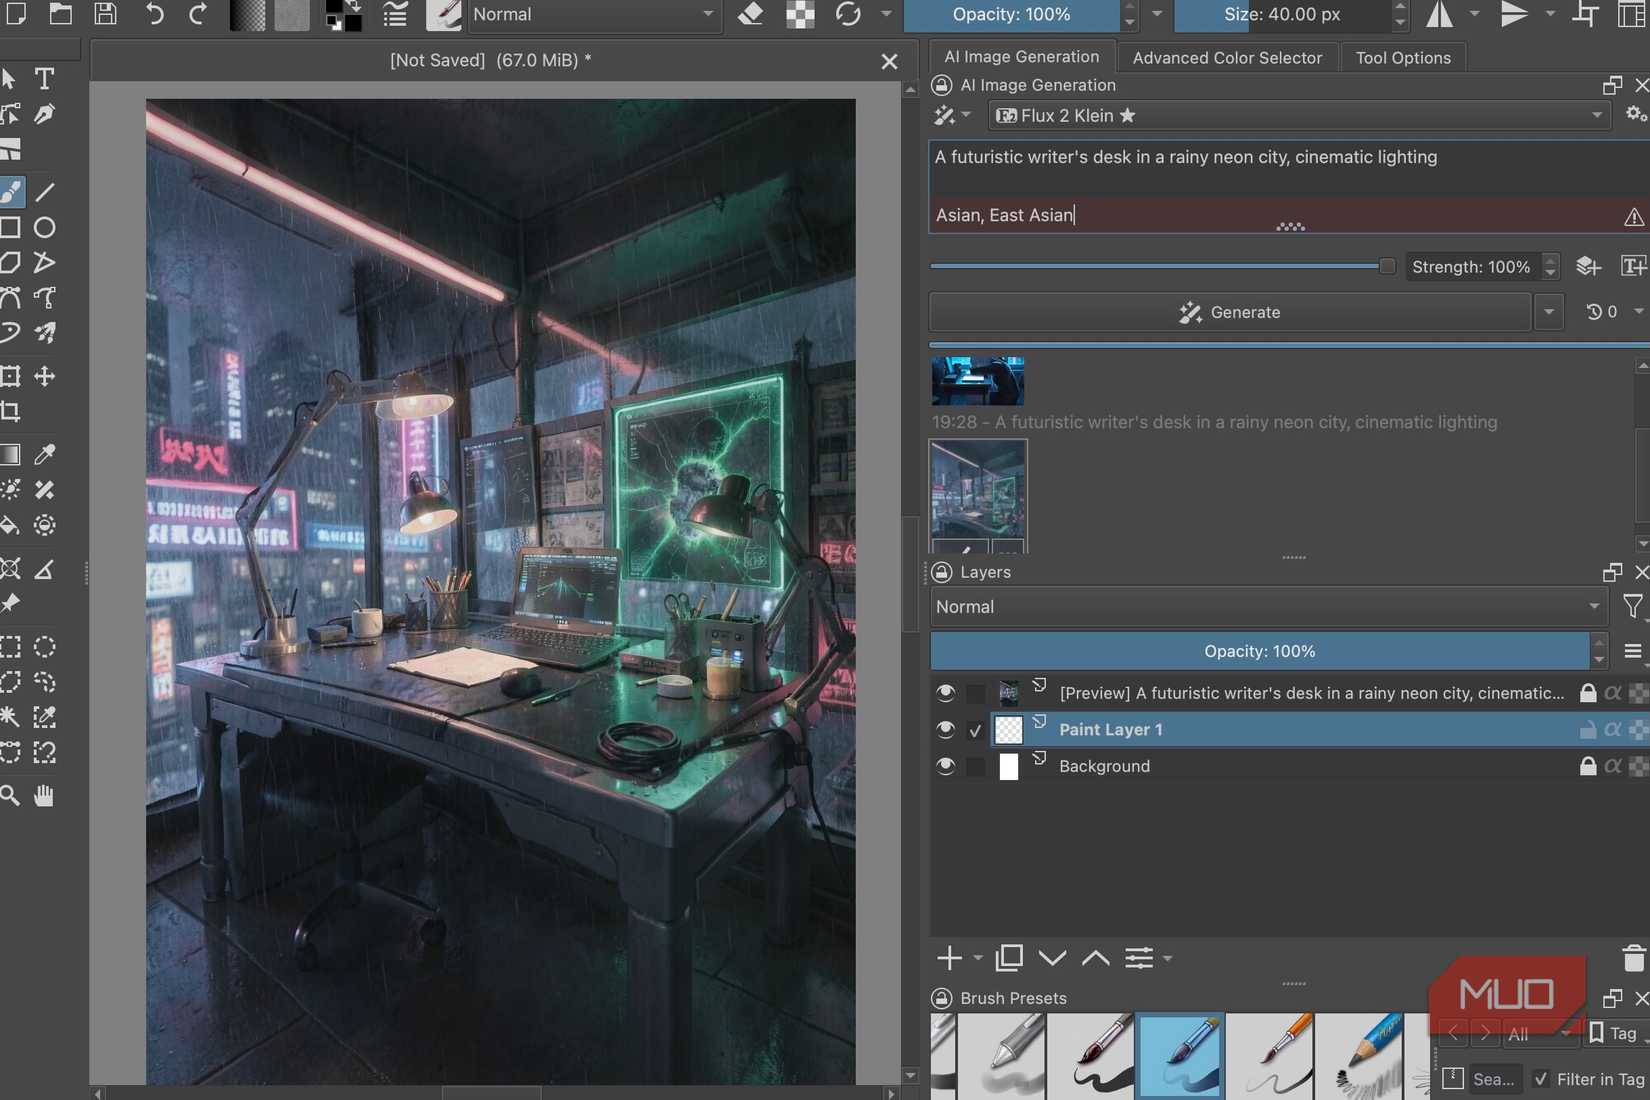
Task: Click the horizontal mirror toolbar button
Action: click(1442, 15)
